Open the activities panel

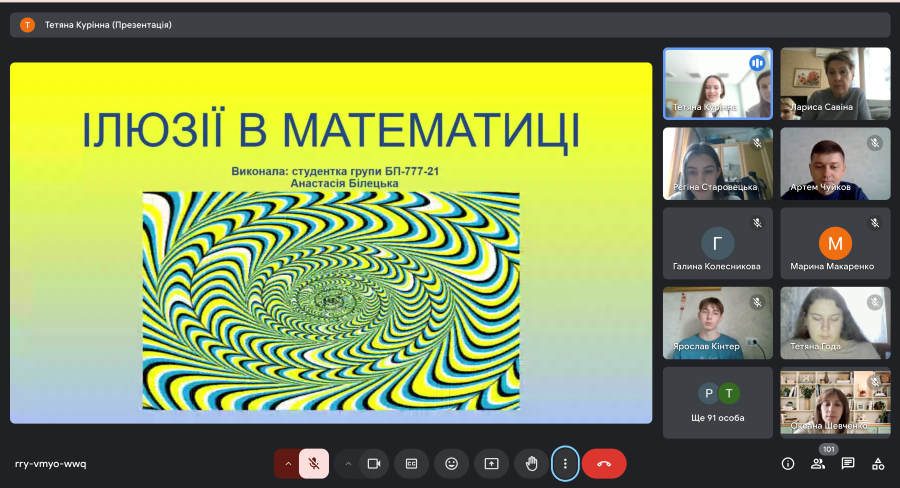point(878,464)
